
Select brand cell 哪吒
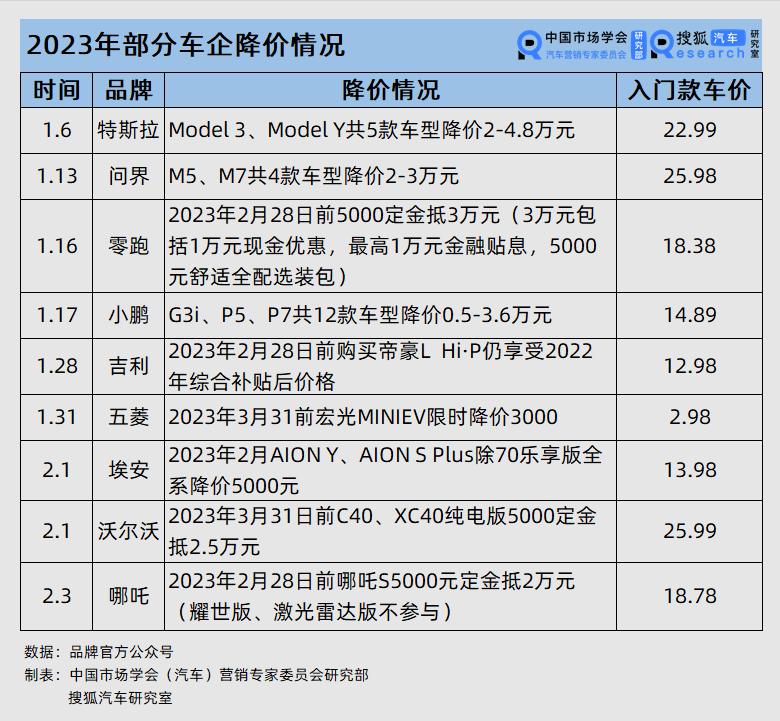[x=129, y=596]
